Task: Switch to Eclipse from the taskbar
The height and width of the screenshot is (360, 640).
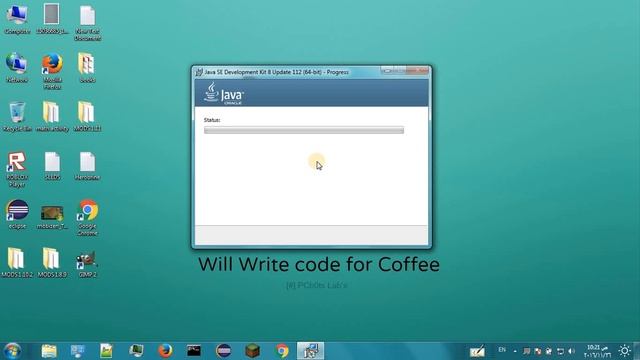Action: (x=223, y=351)
